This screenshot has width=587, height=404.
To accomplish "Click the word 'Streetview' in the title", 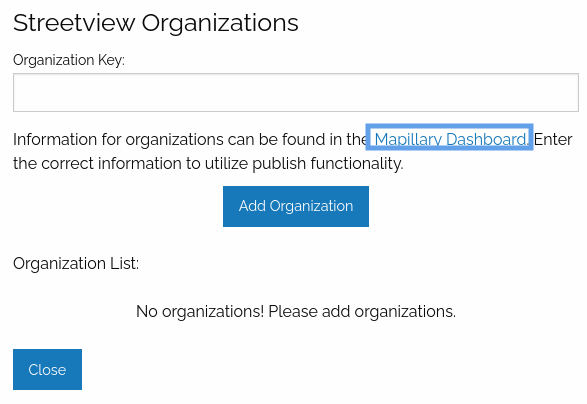I will 74,23.
